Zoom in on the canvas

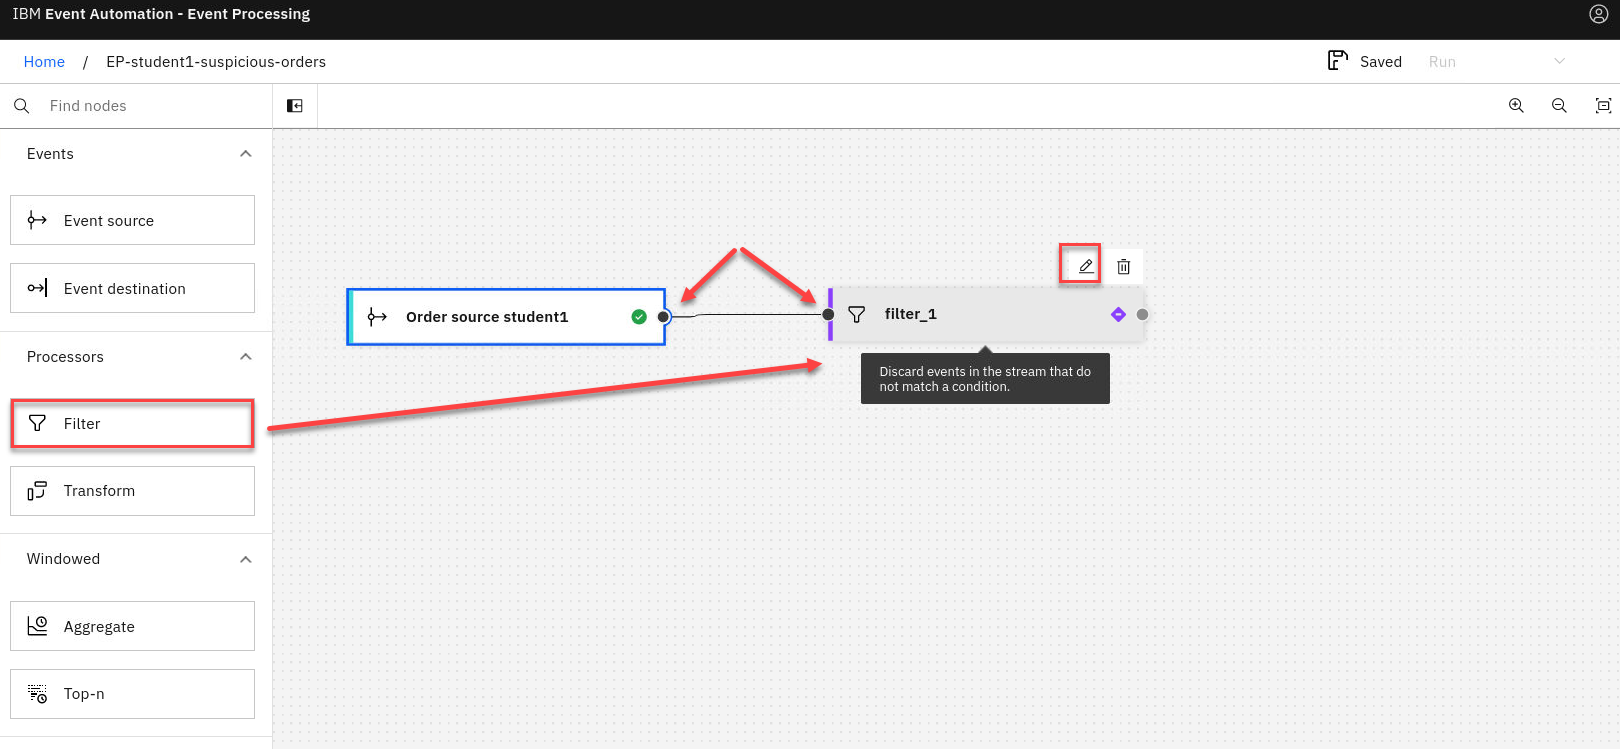tap(1516, 106)
